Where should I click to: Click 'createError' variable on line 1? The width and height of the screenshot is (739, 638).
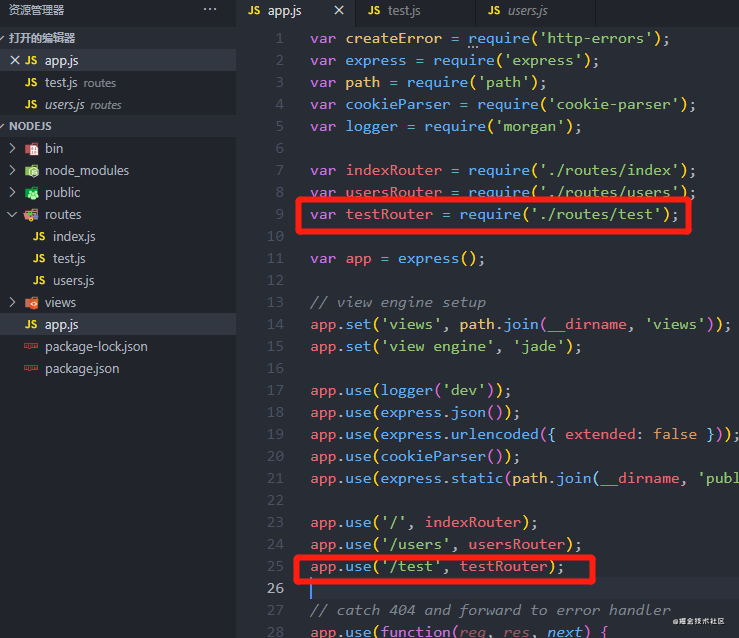tap(394, 38)
